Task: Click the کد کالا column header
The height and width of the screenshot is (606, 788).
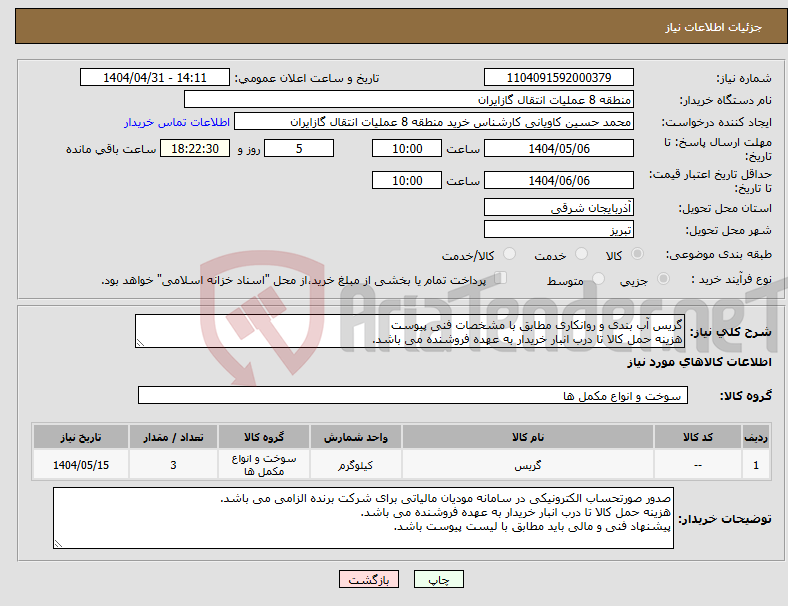Action: tap(698, 437)
